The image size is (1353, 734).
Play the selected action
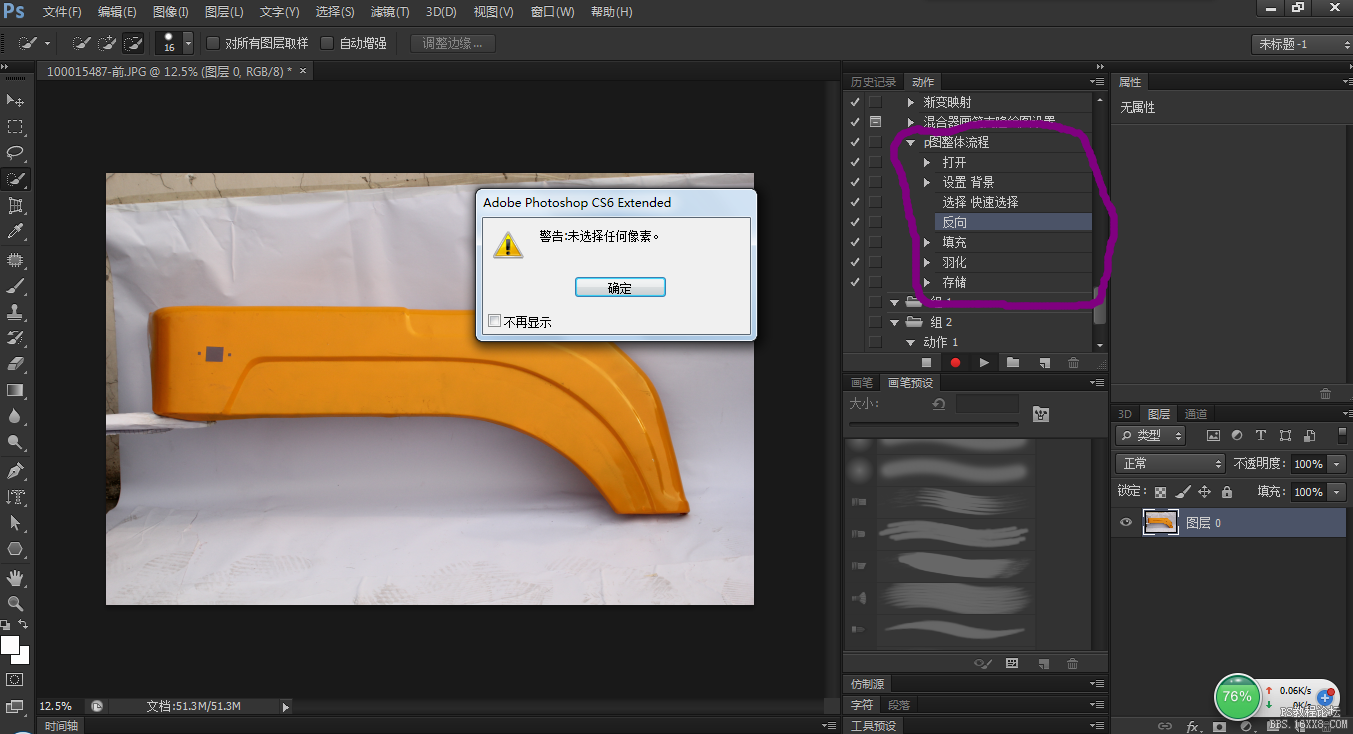(x=984, y=363)
